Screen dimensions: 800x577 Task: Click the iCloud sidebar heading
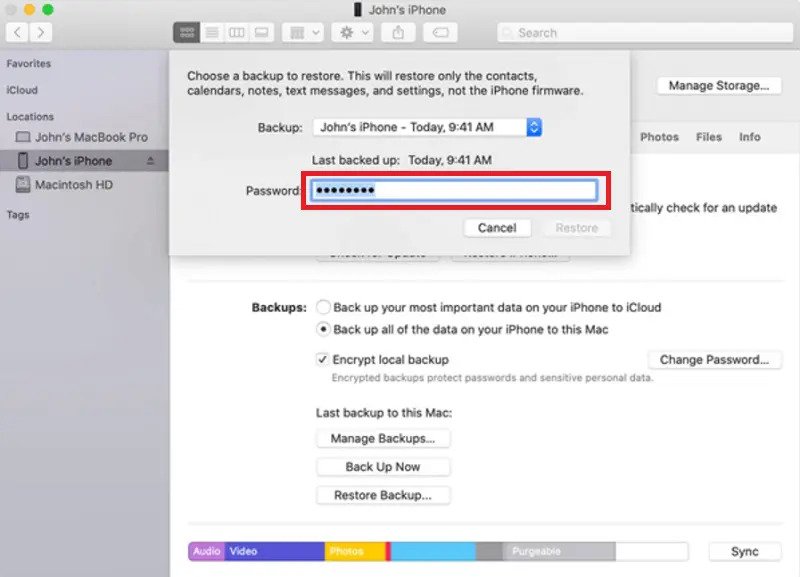(x=22, y=90)
